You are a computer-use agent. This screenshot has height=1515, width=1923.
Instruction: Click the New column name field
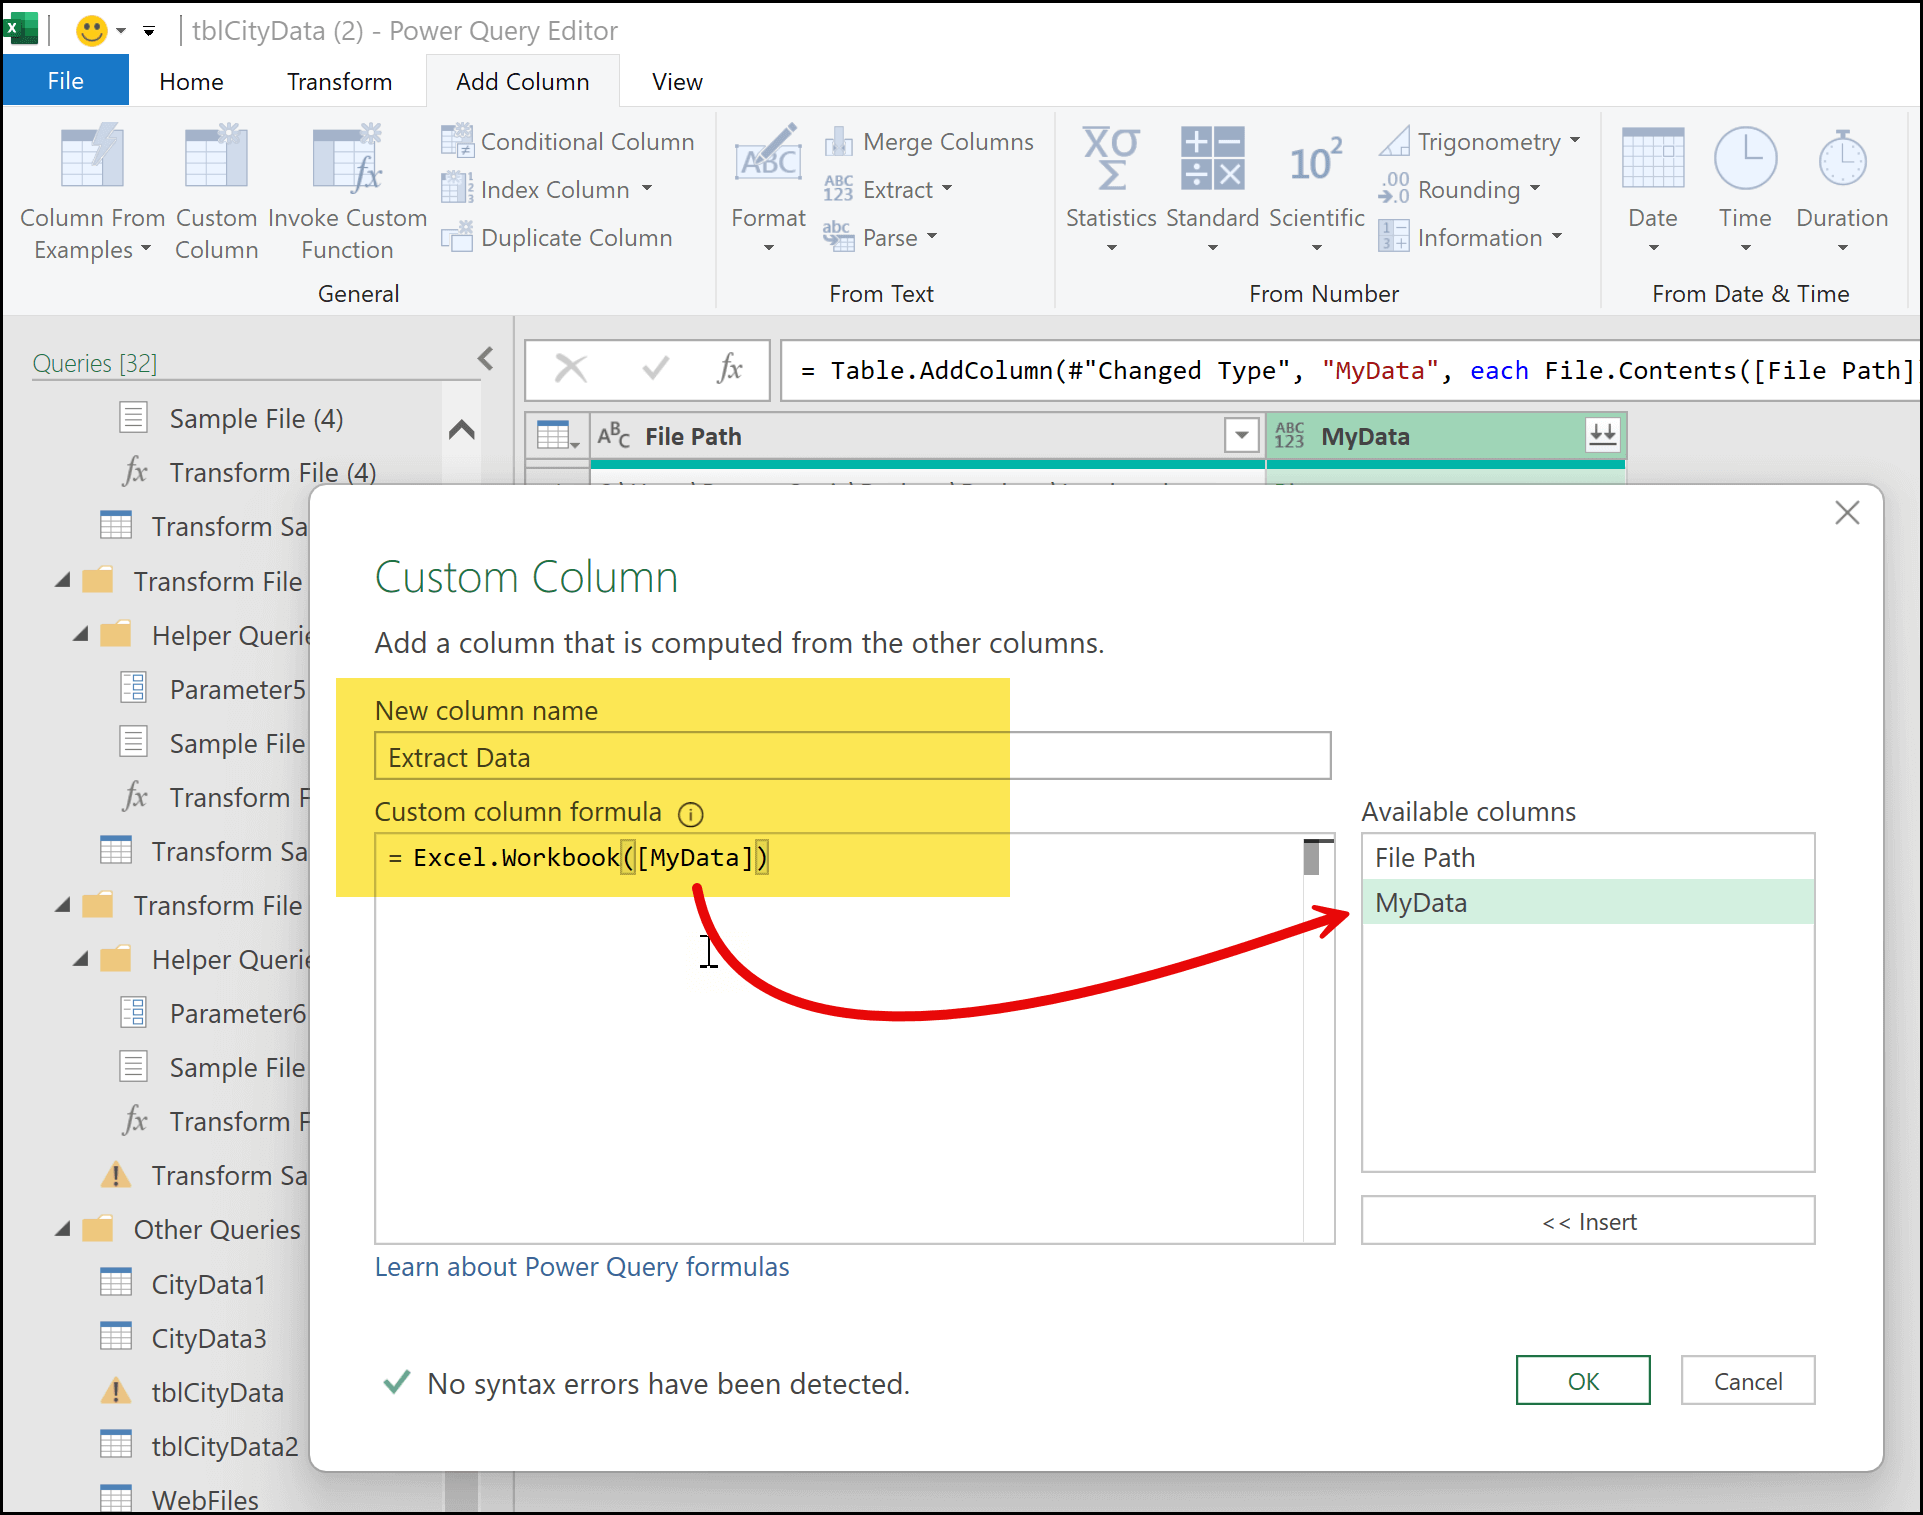point(851,757)
